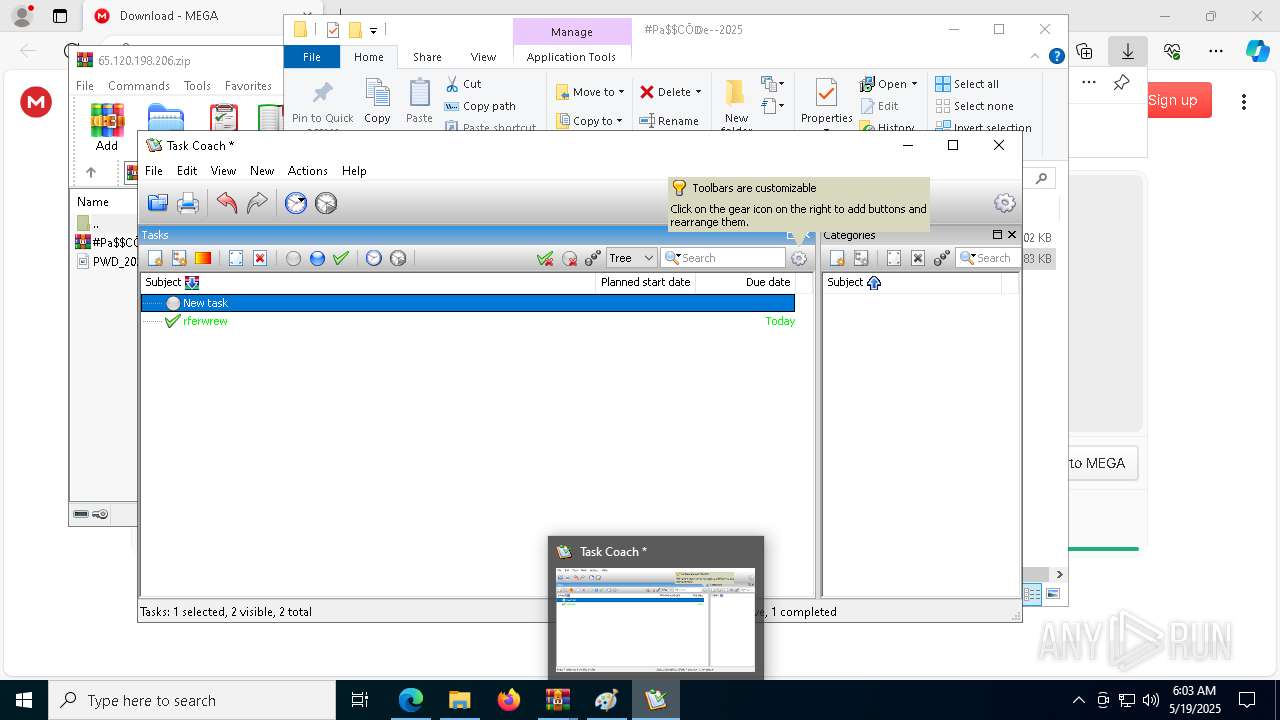This screenshot has height=720, width=1280.
Task: Mark task inactive with gray circle icon
Action: 293,258
